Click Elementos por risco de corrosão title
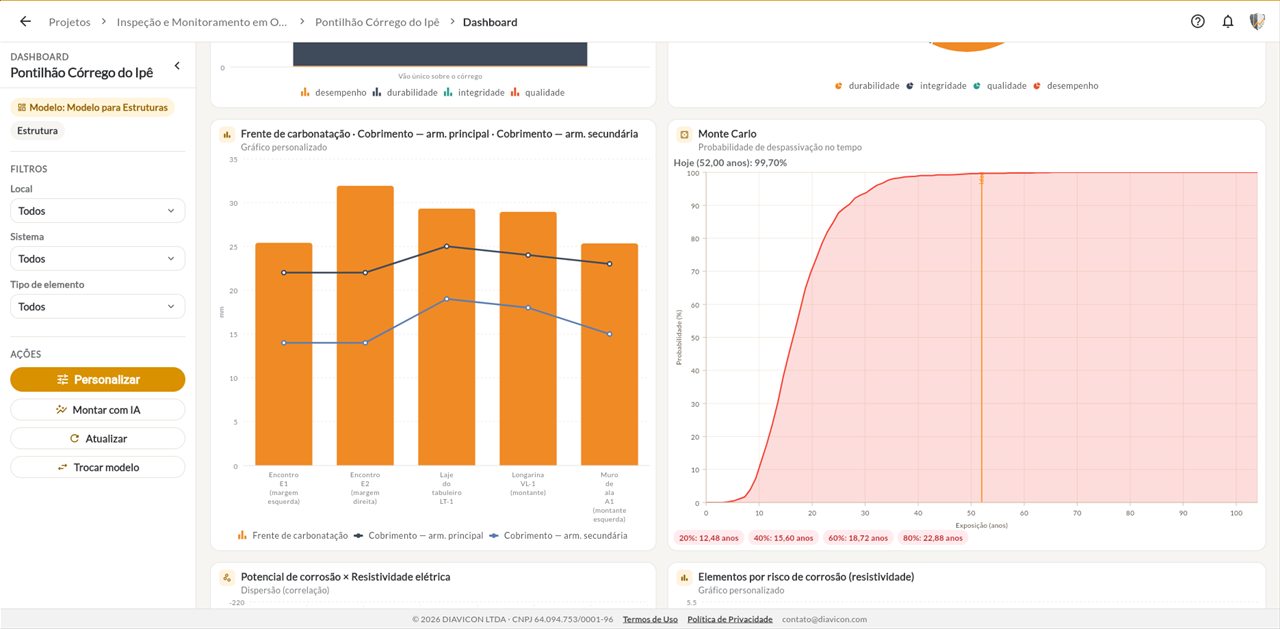Image resolution: width=1280 pixels, height=629 pixels. click(x=806, y=577)
